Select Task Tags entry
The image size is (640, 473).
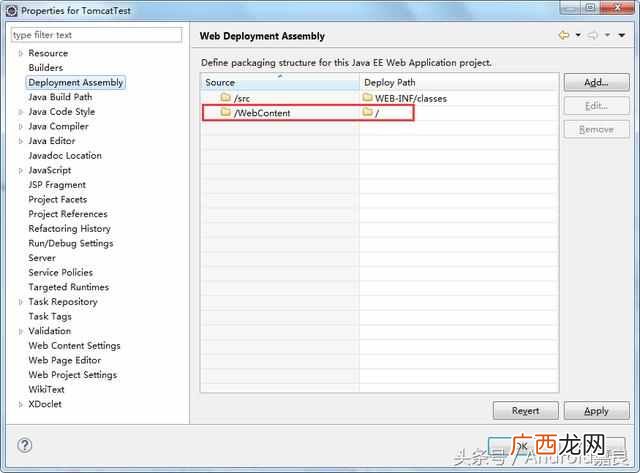point(50,316)
